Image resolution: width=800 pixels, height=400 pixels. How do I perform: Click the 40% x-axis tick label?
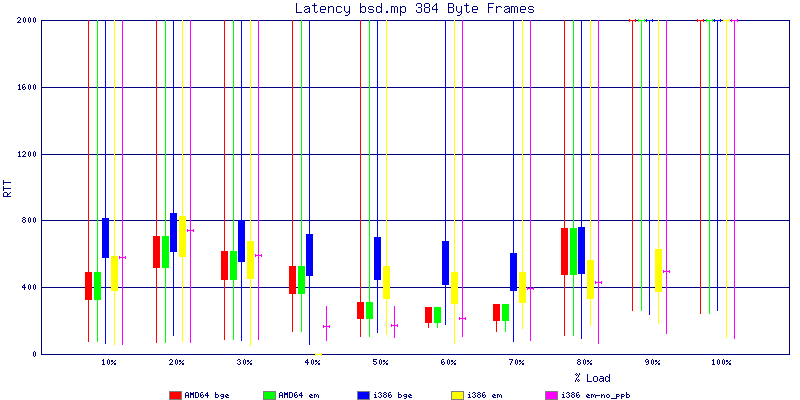tap(312, 362)
